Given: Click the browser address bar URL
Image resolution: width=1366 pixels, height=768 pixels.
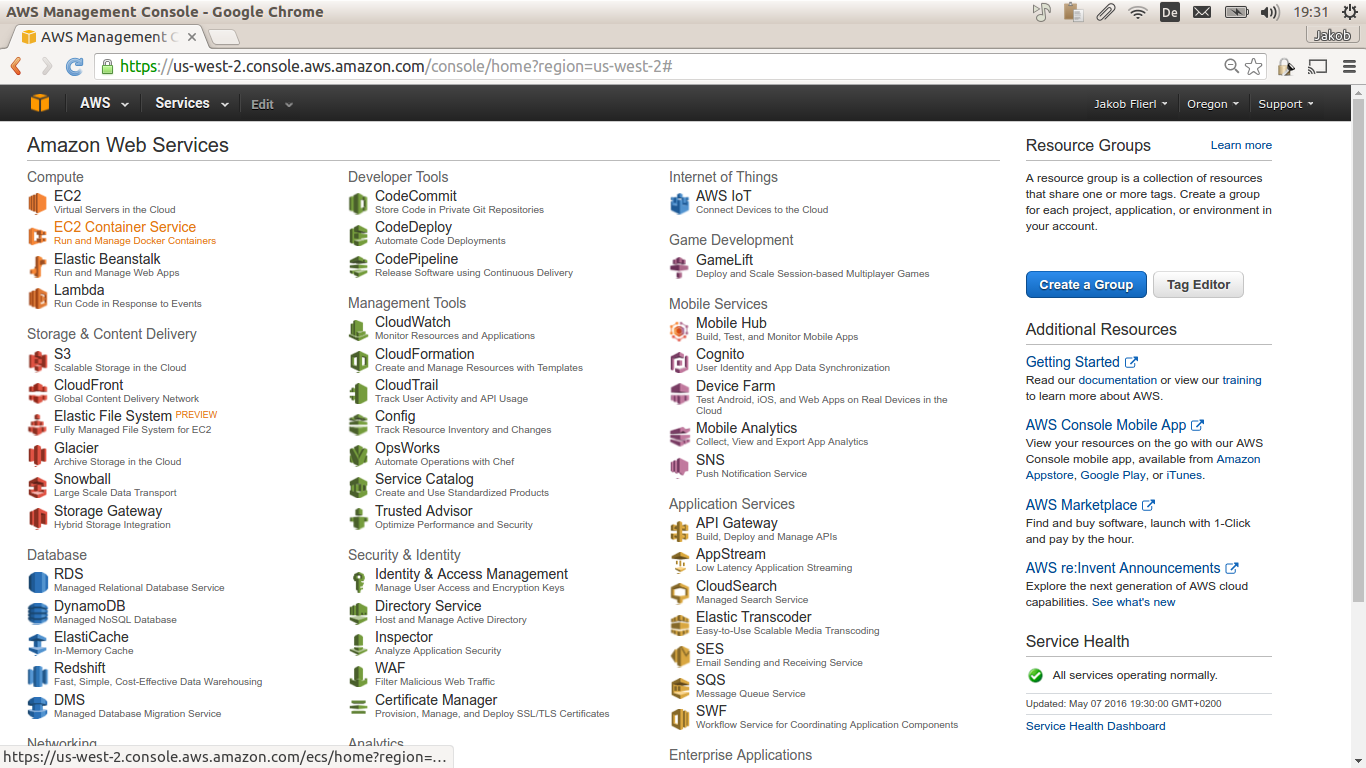Looking at the screenshot, I should pos(396,66).
